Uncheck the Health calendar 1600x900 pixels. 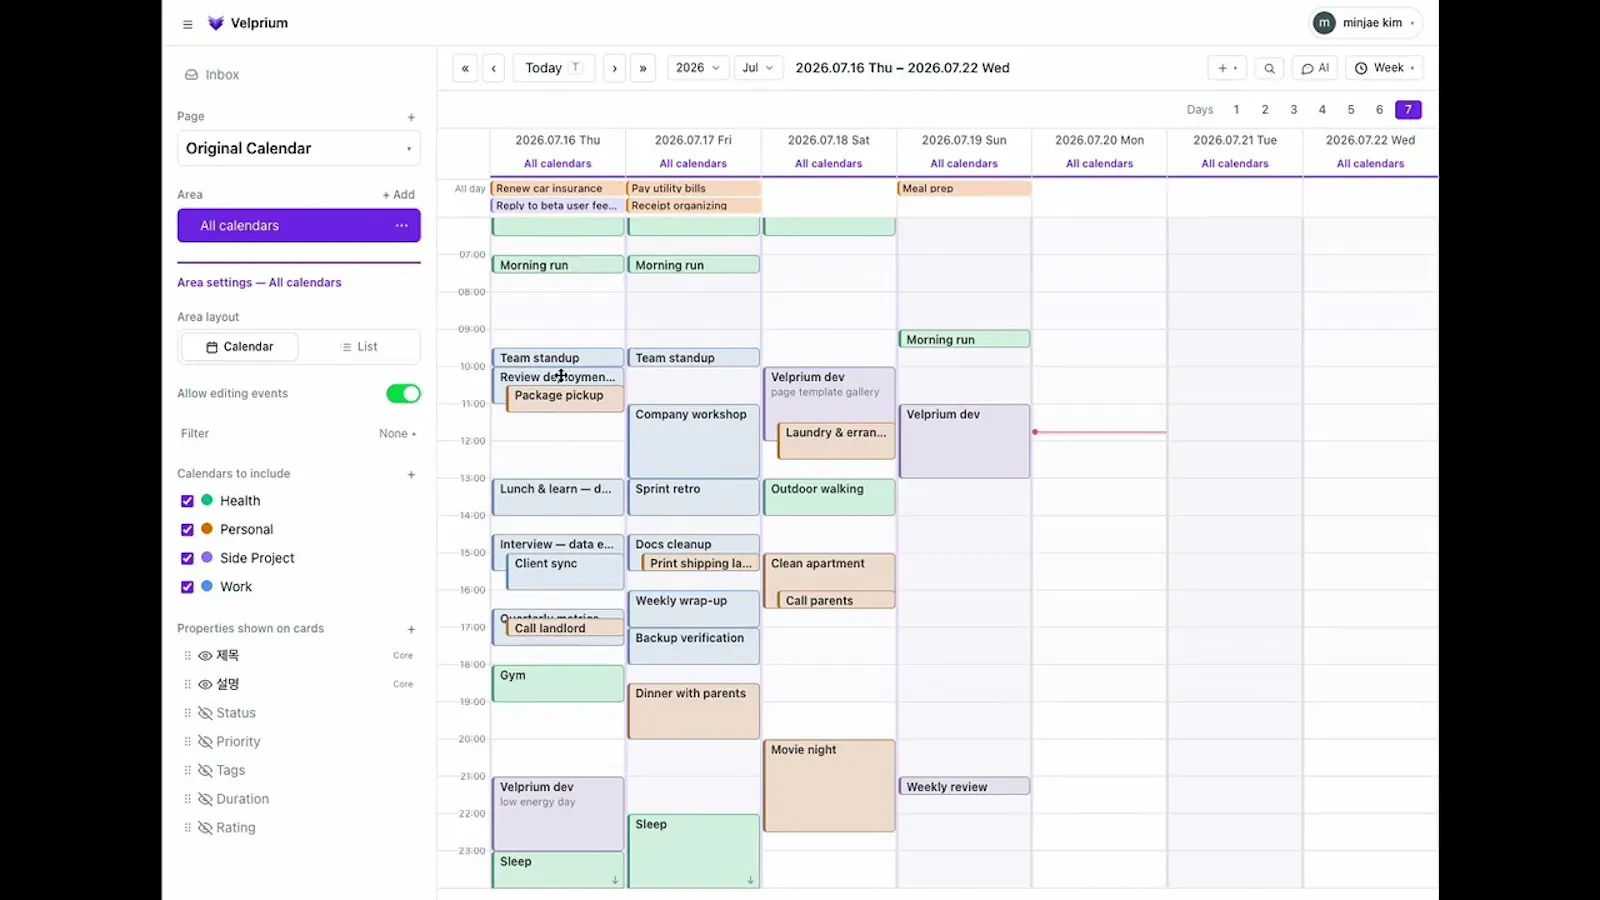[x=187, y=501]
